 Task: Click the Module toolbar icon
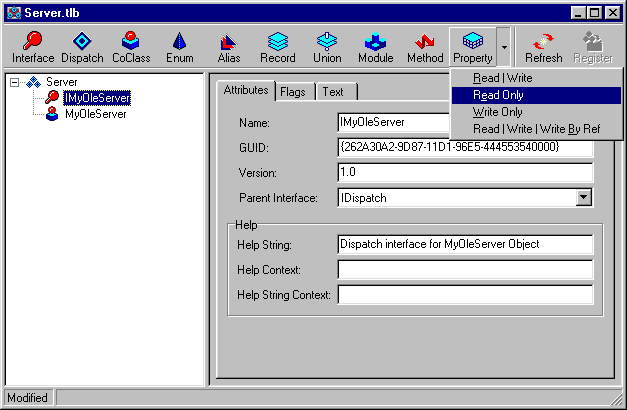376,47
